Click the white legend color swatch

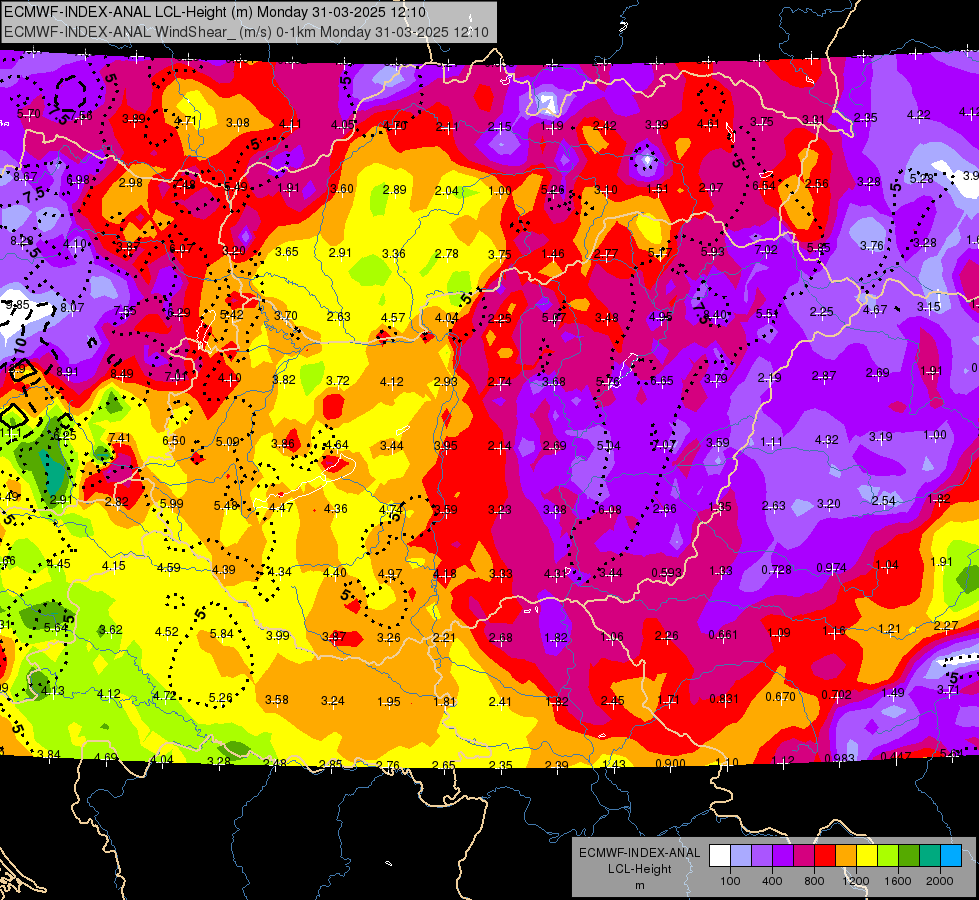pyautogui.click(x=720, y=856)
